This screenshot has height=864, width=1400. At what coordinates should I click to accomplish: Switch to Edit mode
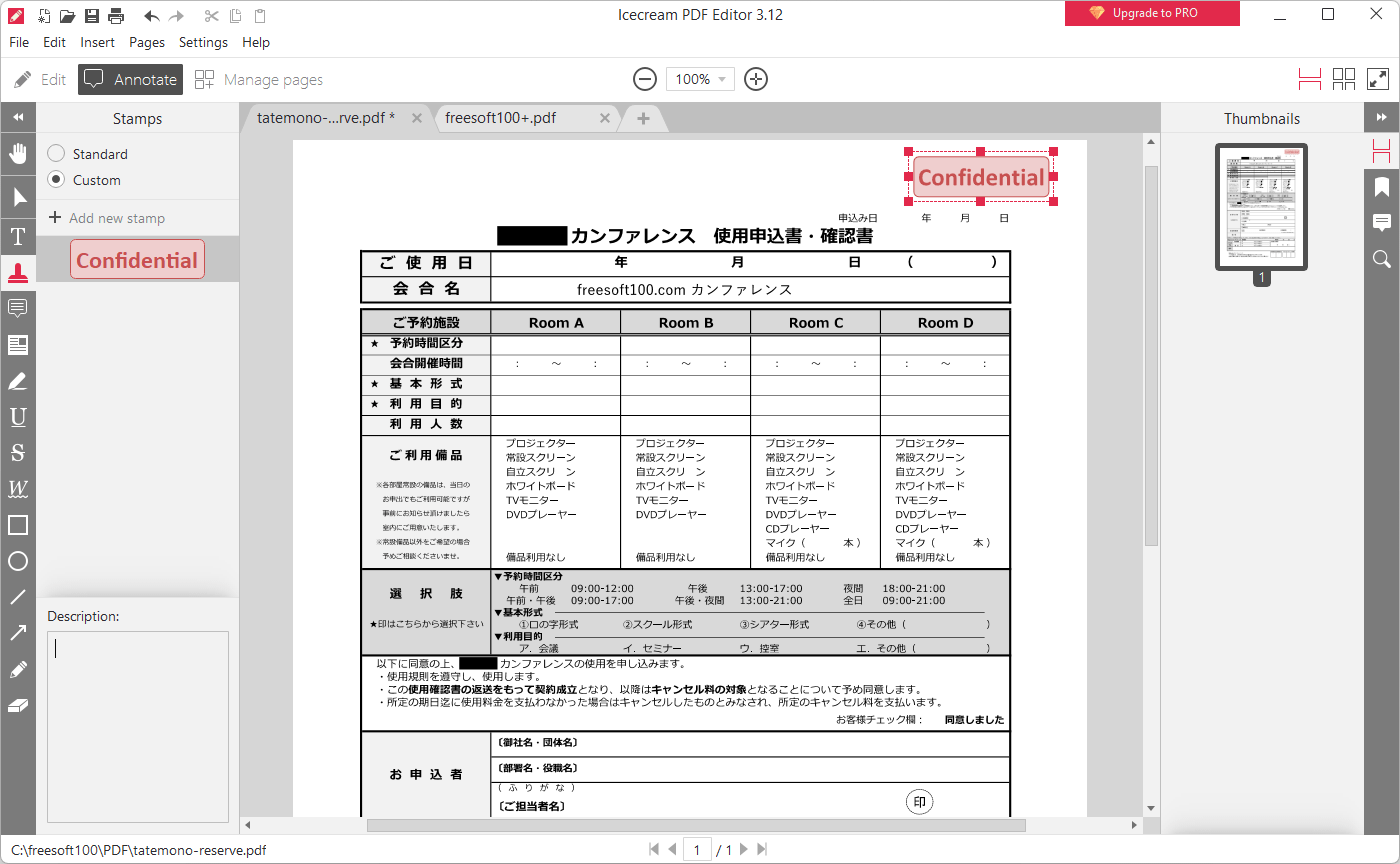(x=40, y=80)
